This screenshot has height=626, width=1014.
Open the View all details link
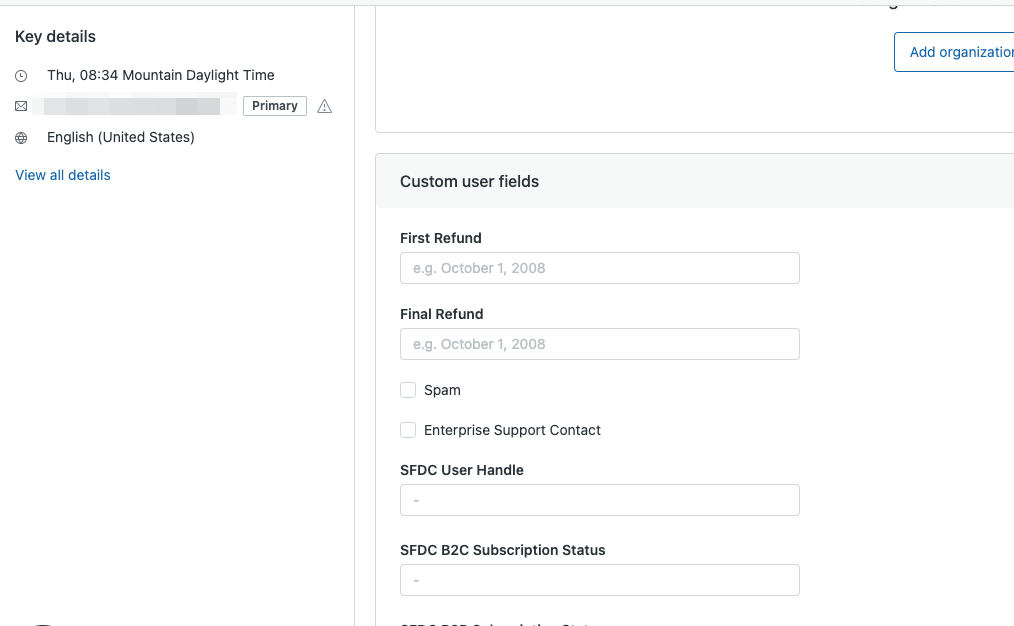pos(63,175)
